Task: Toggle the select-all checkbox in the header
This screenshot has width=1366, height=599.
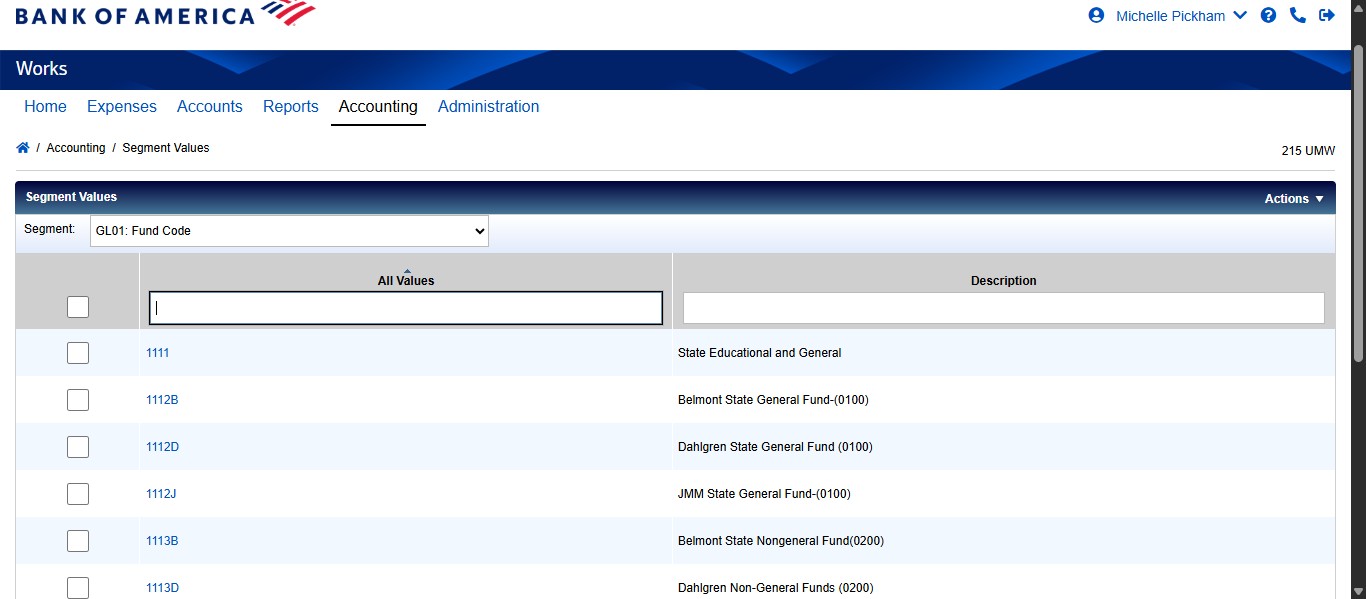Action: pyautogui.click(x=77, y=307)
